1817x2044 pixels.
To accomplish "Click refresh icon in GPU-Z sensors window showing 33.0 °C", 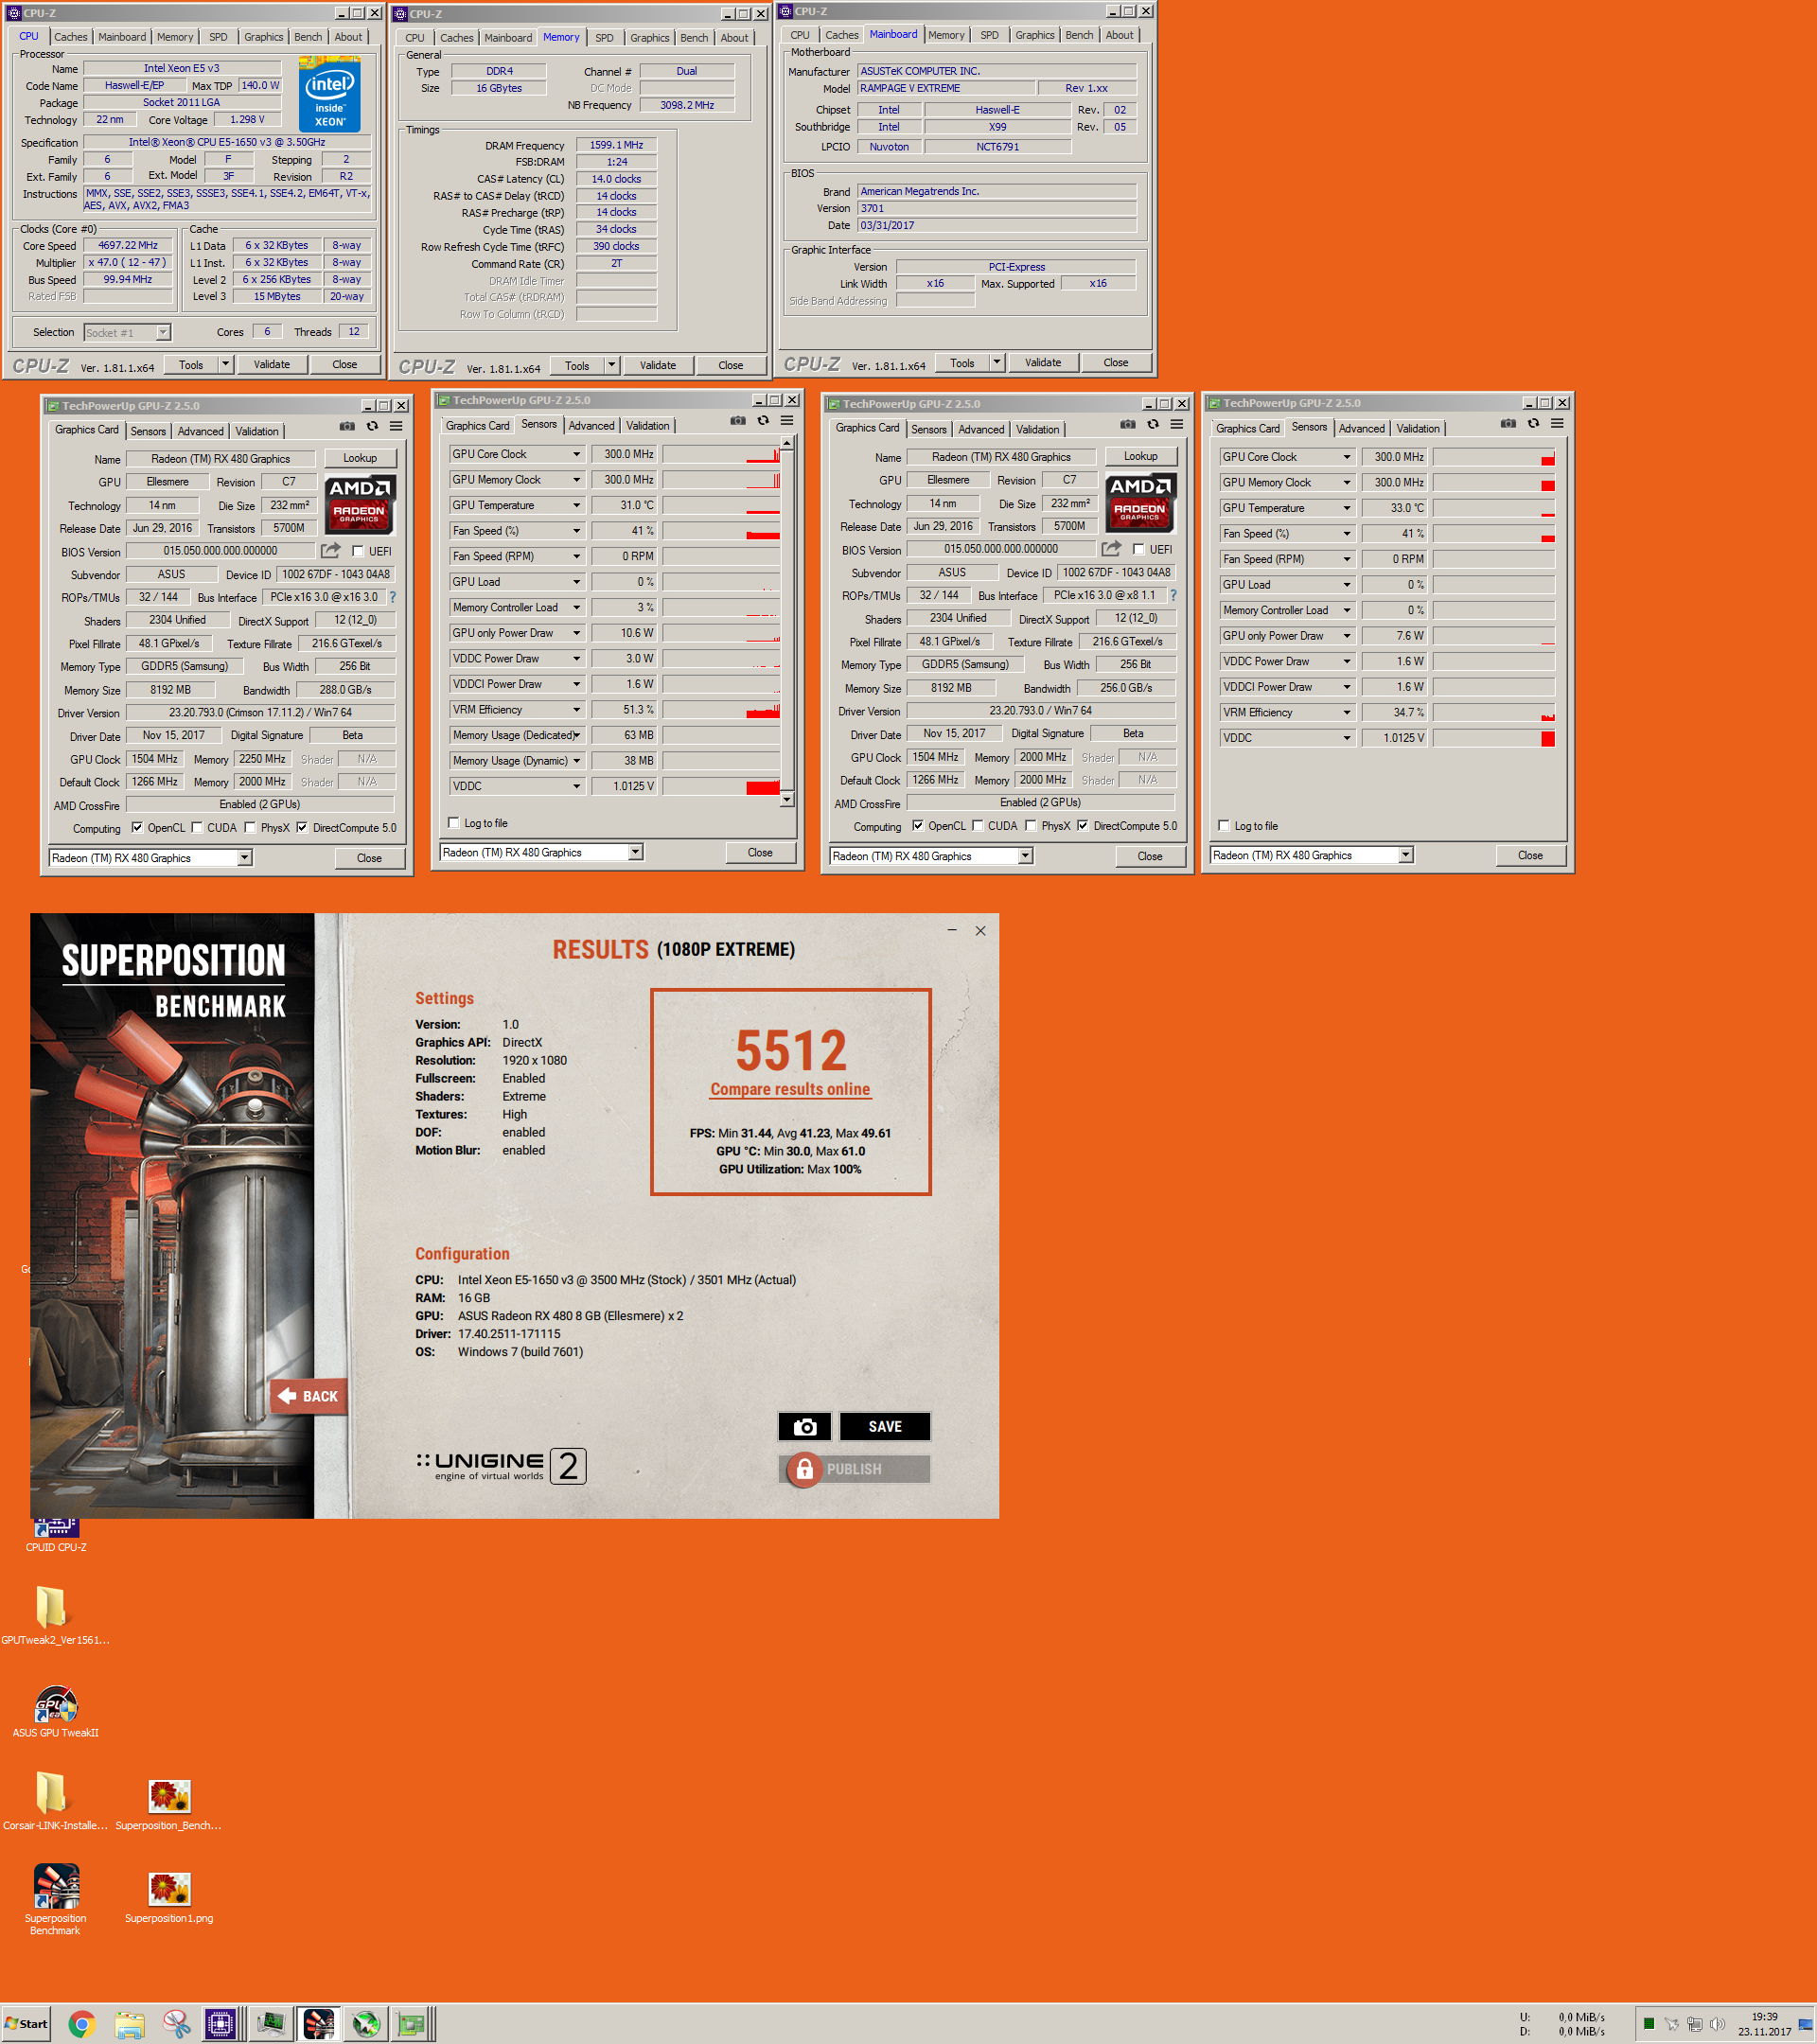I will coord(1533,423).
